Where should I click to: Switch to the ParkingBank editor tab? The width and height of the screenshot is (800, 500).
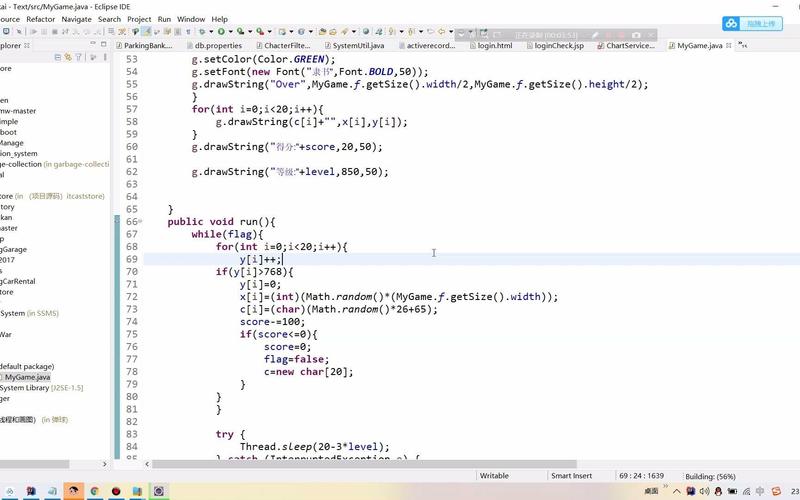[x=144, y=45]
